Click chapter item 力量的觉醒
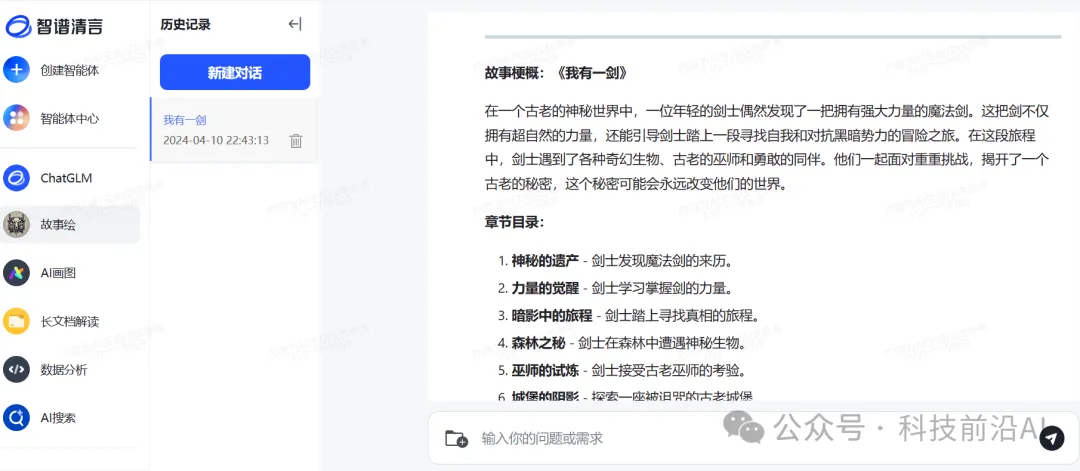1080x471 pixels. coord(544,288)
